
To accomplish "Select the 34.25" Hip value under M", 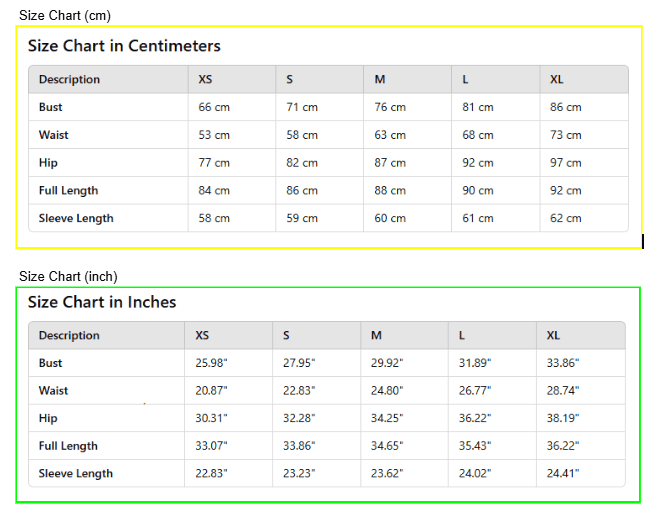I will 386,418.
